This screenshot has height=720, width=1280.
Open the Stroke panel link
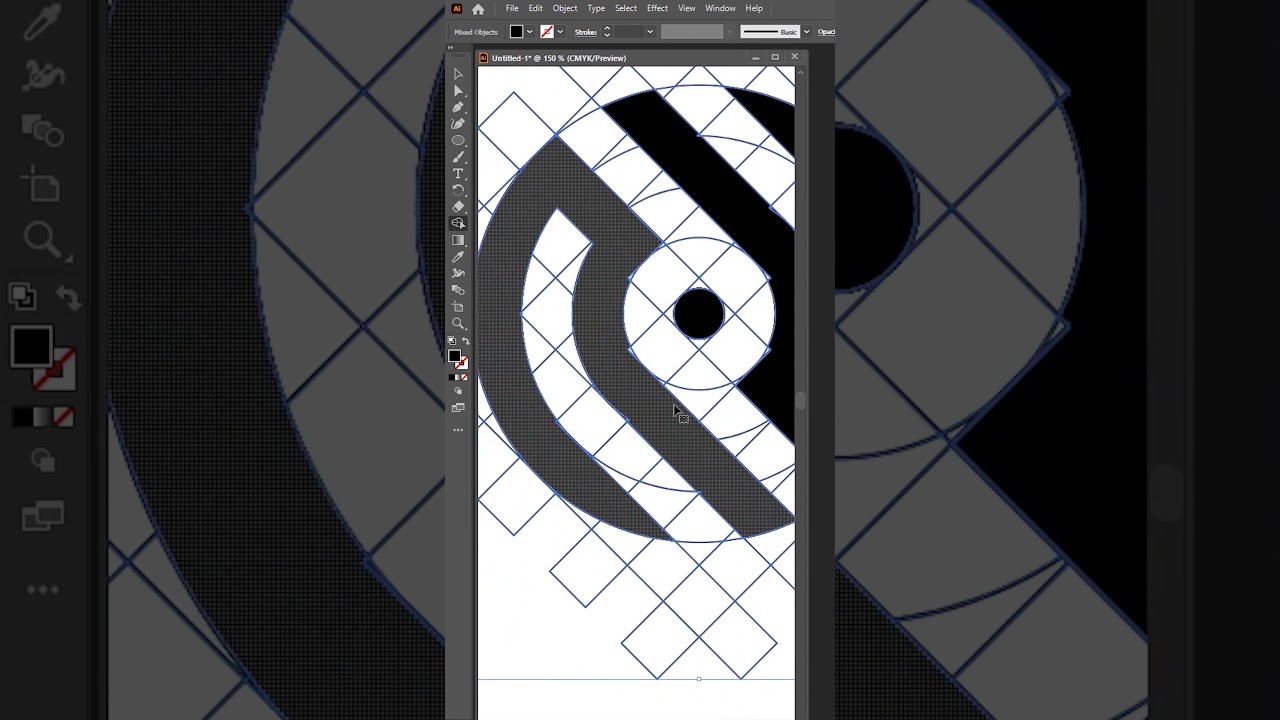586,32
